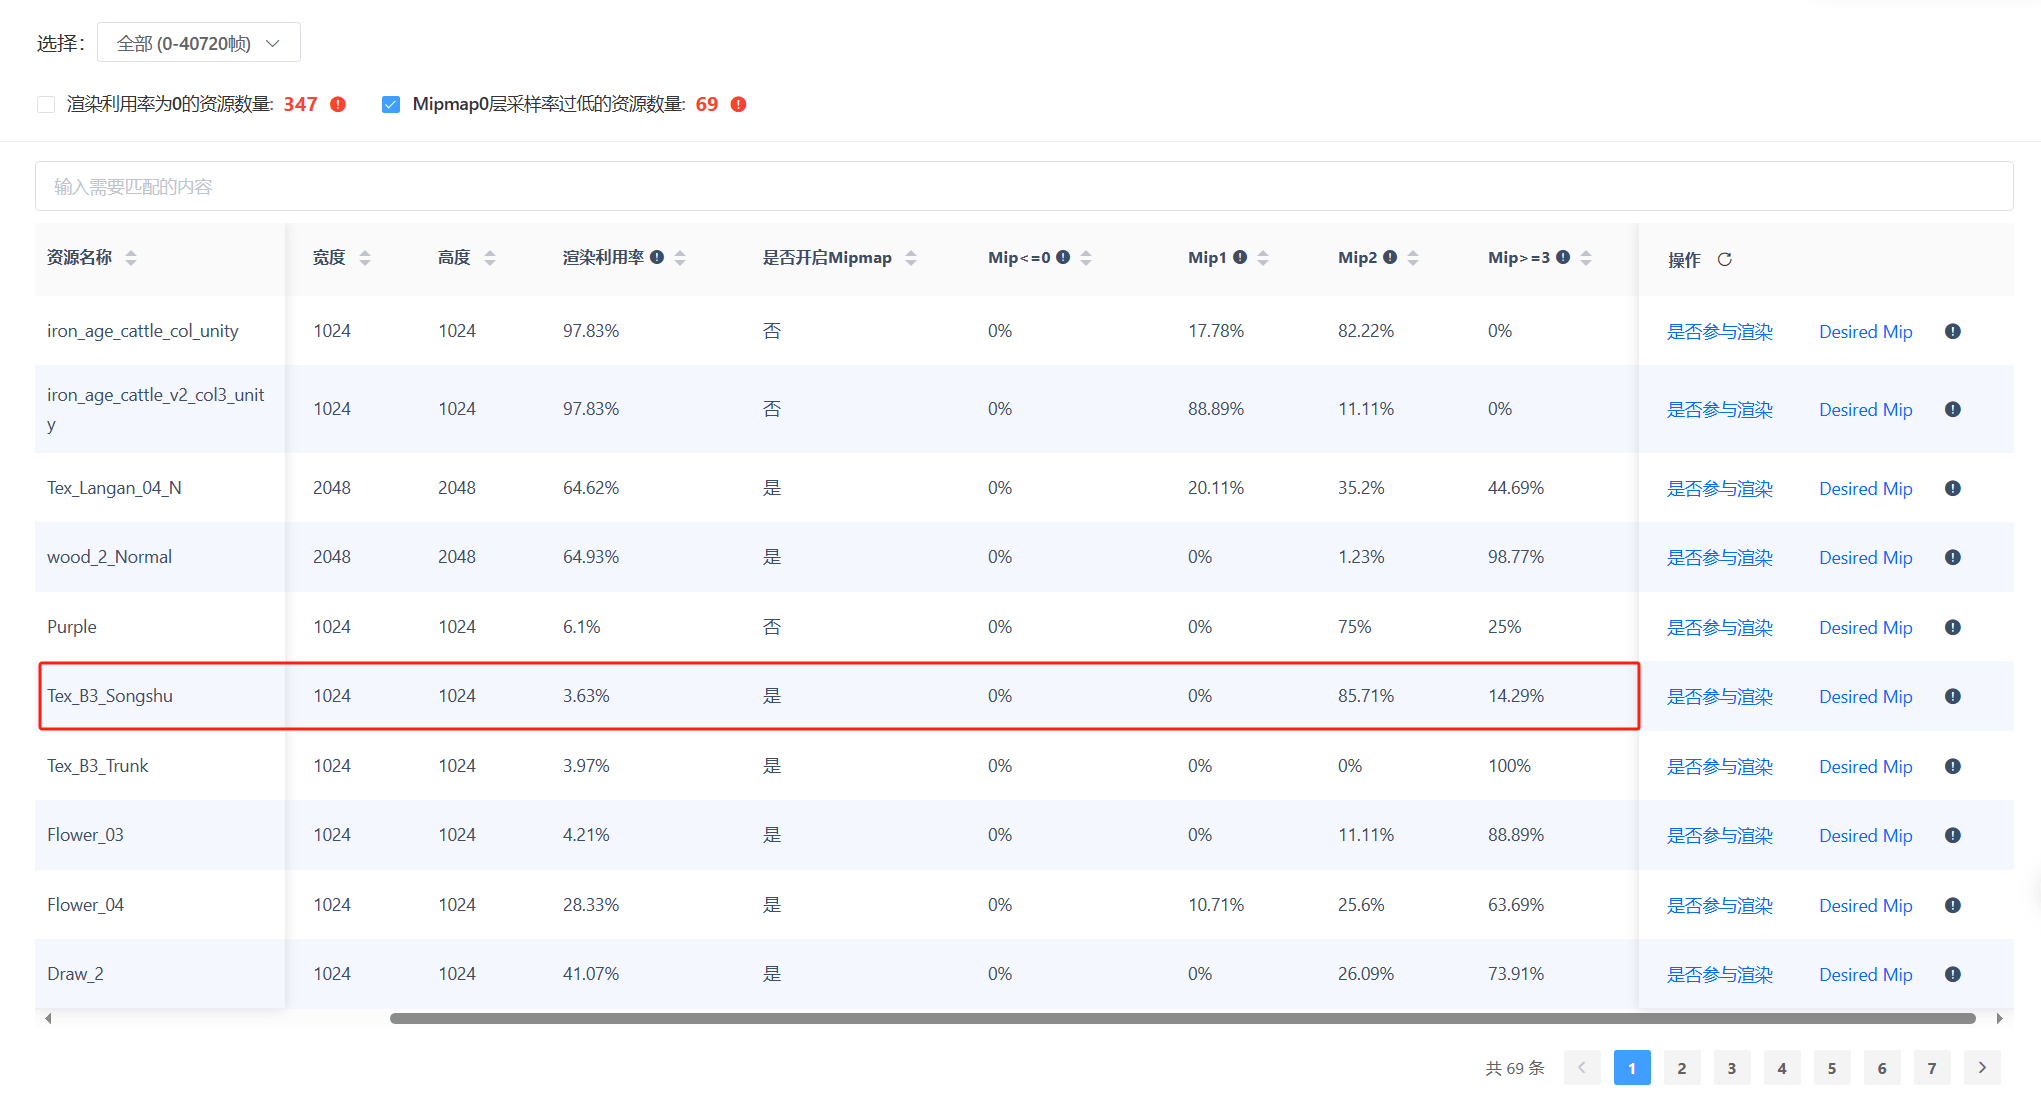Uncheck Mipmap0层采样率过低的资源数量 checkbox

pos(391,104)
